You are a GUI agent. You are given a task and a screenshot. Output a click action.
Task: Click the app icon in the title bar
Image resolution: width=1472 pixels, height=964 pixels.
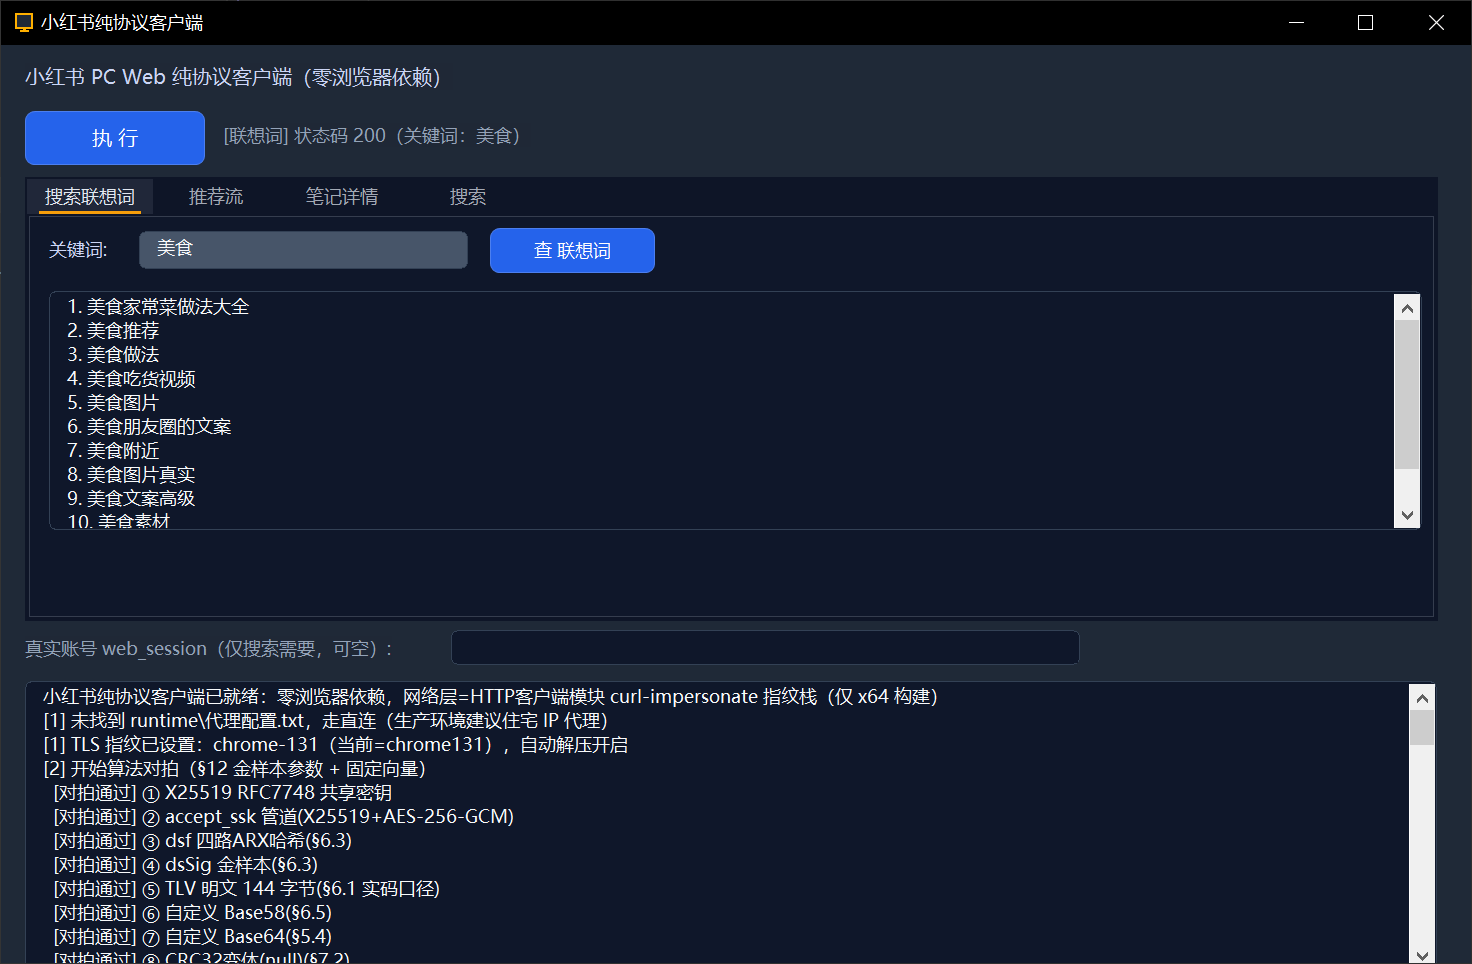24,22
